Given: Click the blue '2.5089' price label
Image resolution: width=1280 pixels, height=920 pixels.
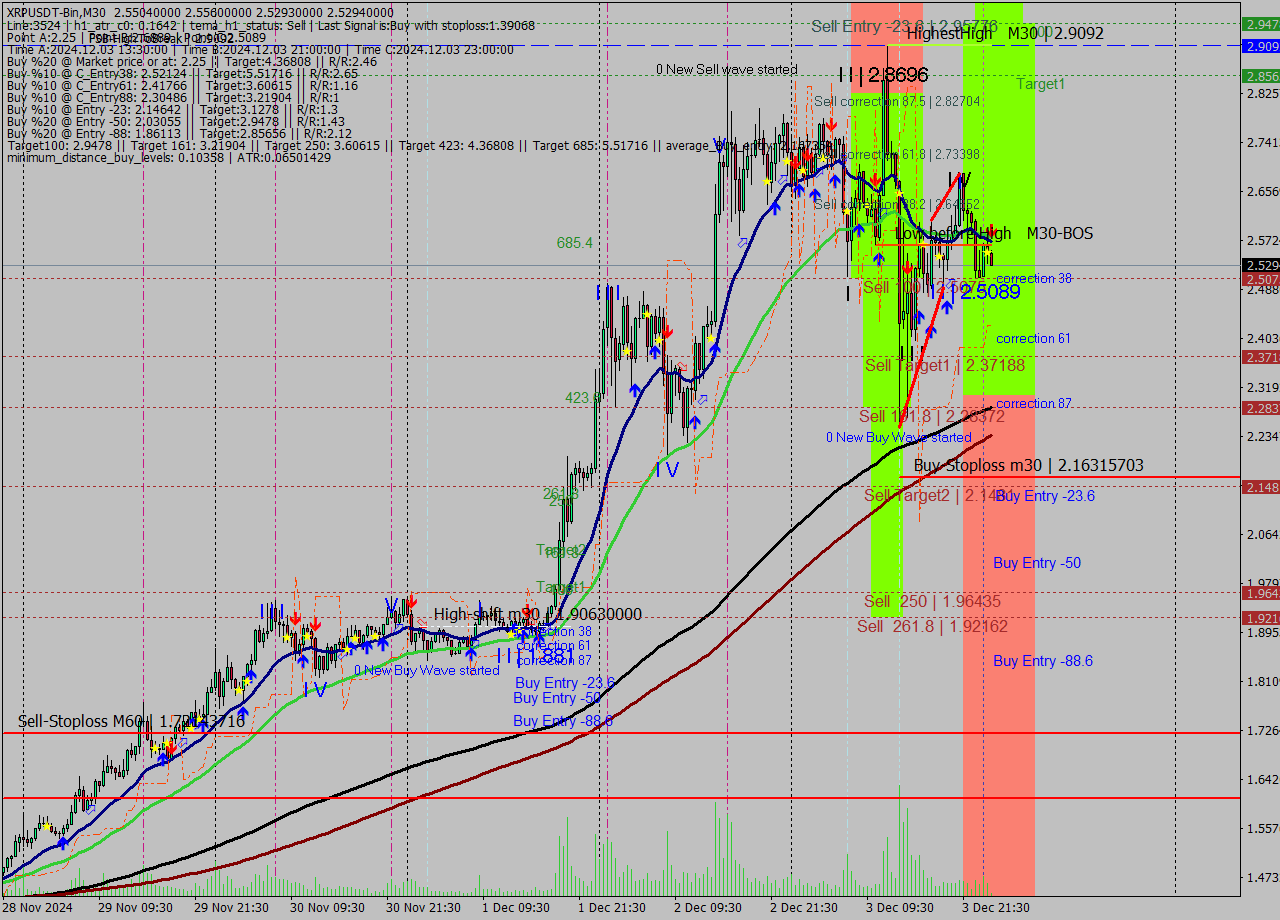Looking at the screenshot, I should (990, 292).
